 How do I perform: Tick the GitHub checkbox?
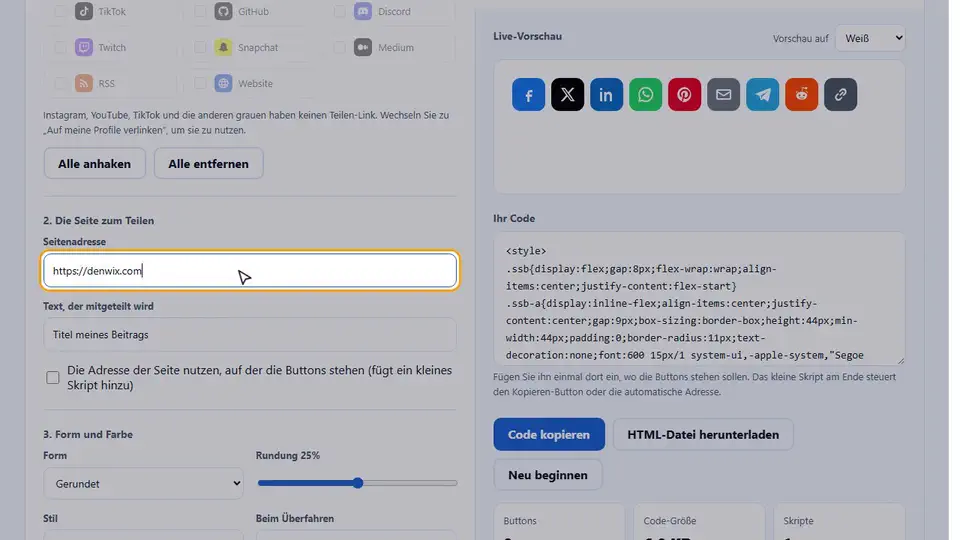[200, 11]
